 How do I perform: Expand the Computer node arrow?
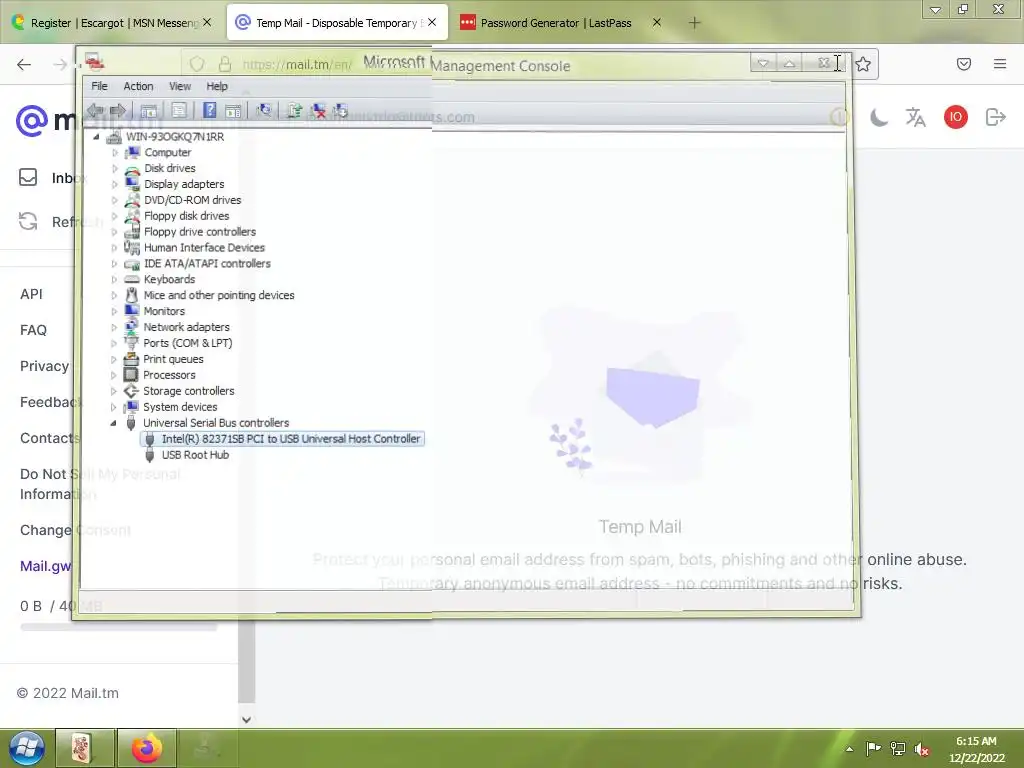[x=115, y=153]
